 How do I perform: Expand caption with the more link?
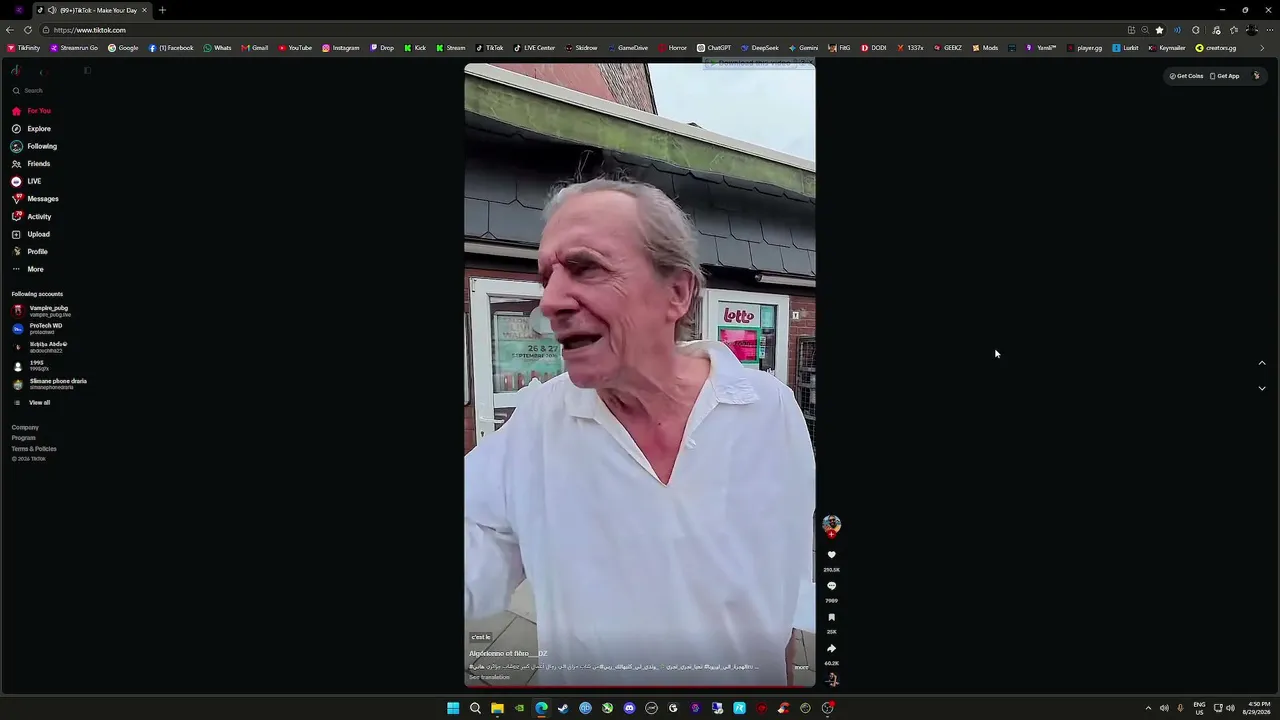801,667
